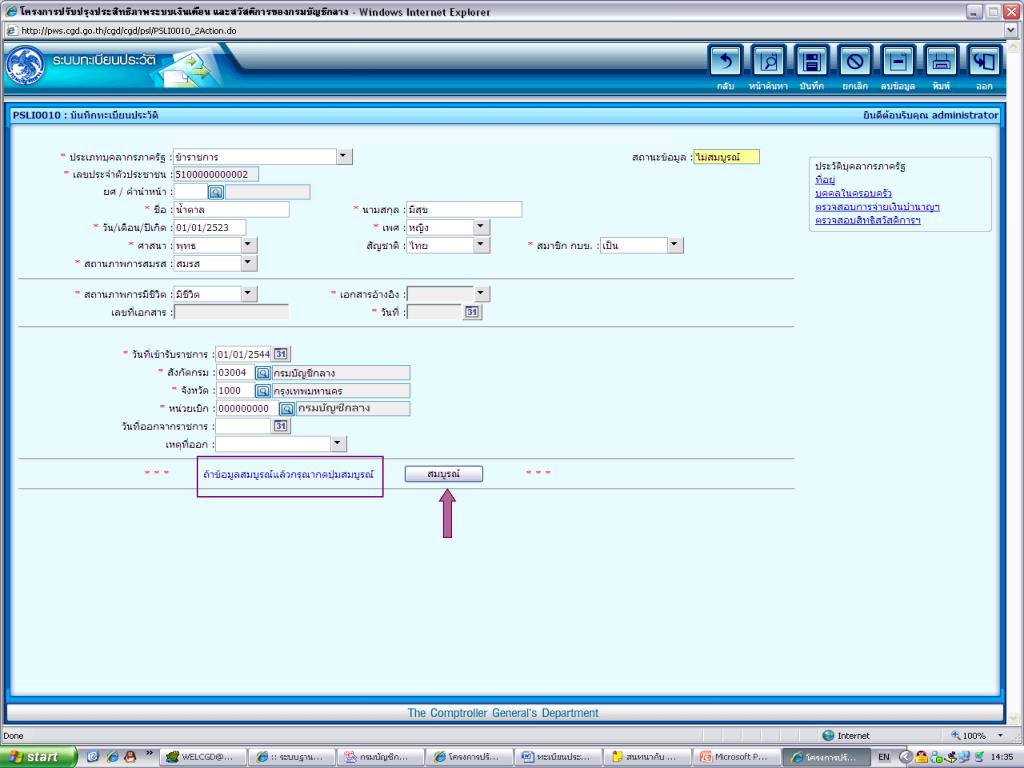Image resolution: width=1024 pixels, height=768 pixels.
Task: Switch to the กรมบัญชีก taskbar window
Action: (x=380, y=757)
